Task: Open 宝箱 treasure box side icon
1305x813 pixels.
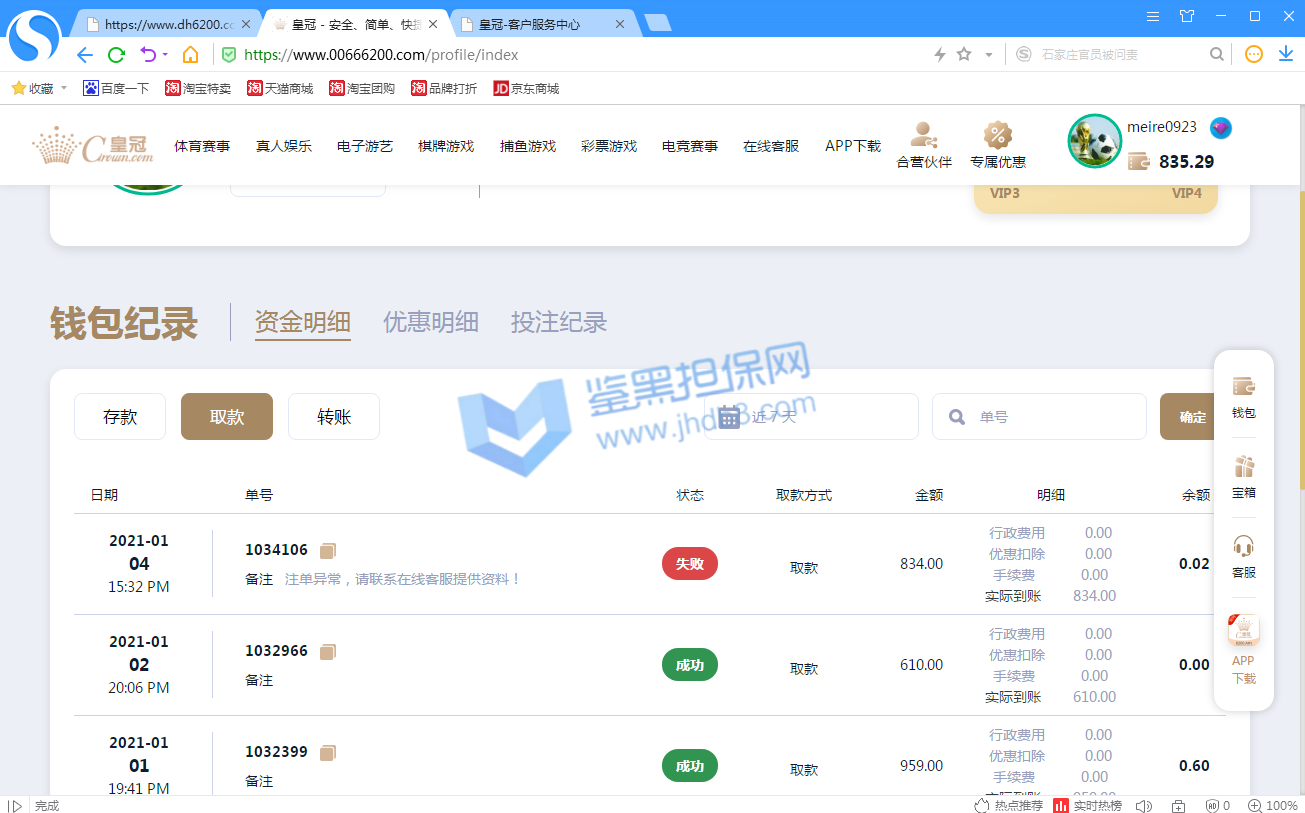Action: click(x=1243, y=476)
